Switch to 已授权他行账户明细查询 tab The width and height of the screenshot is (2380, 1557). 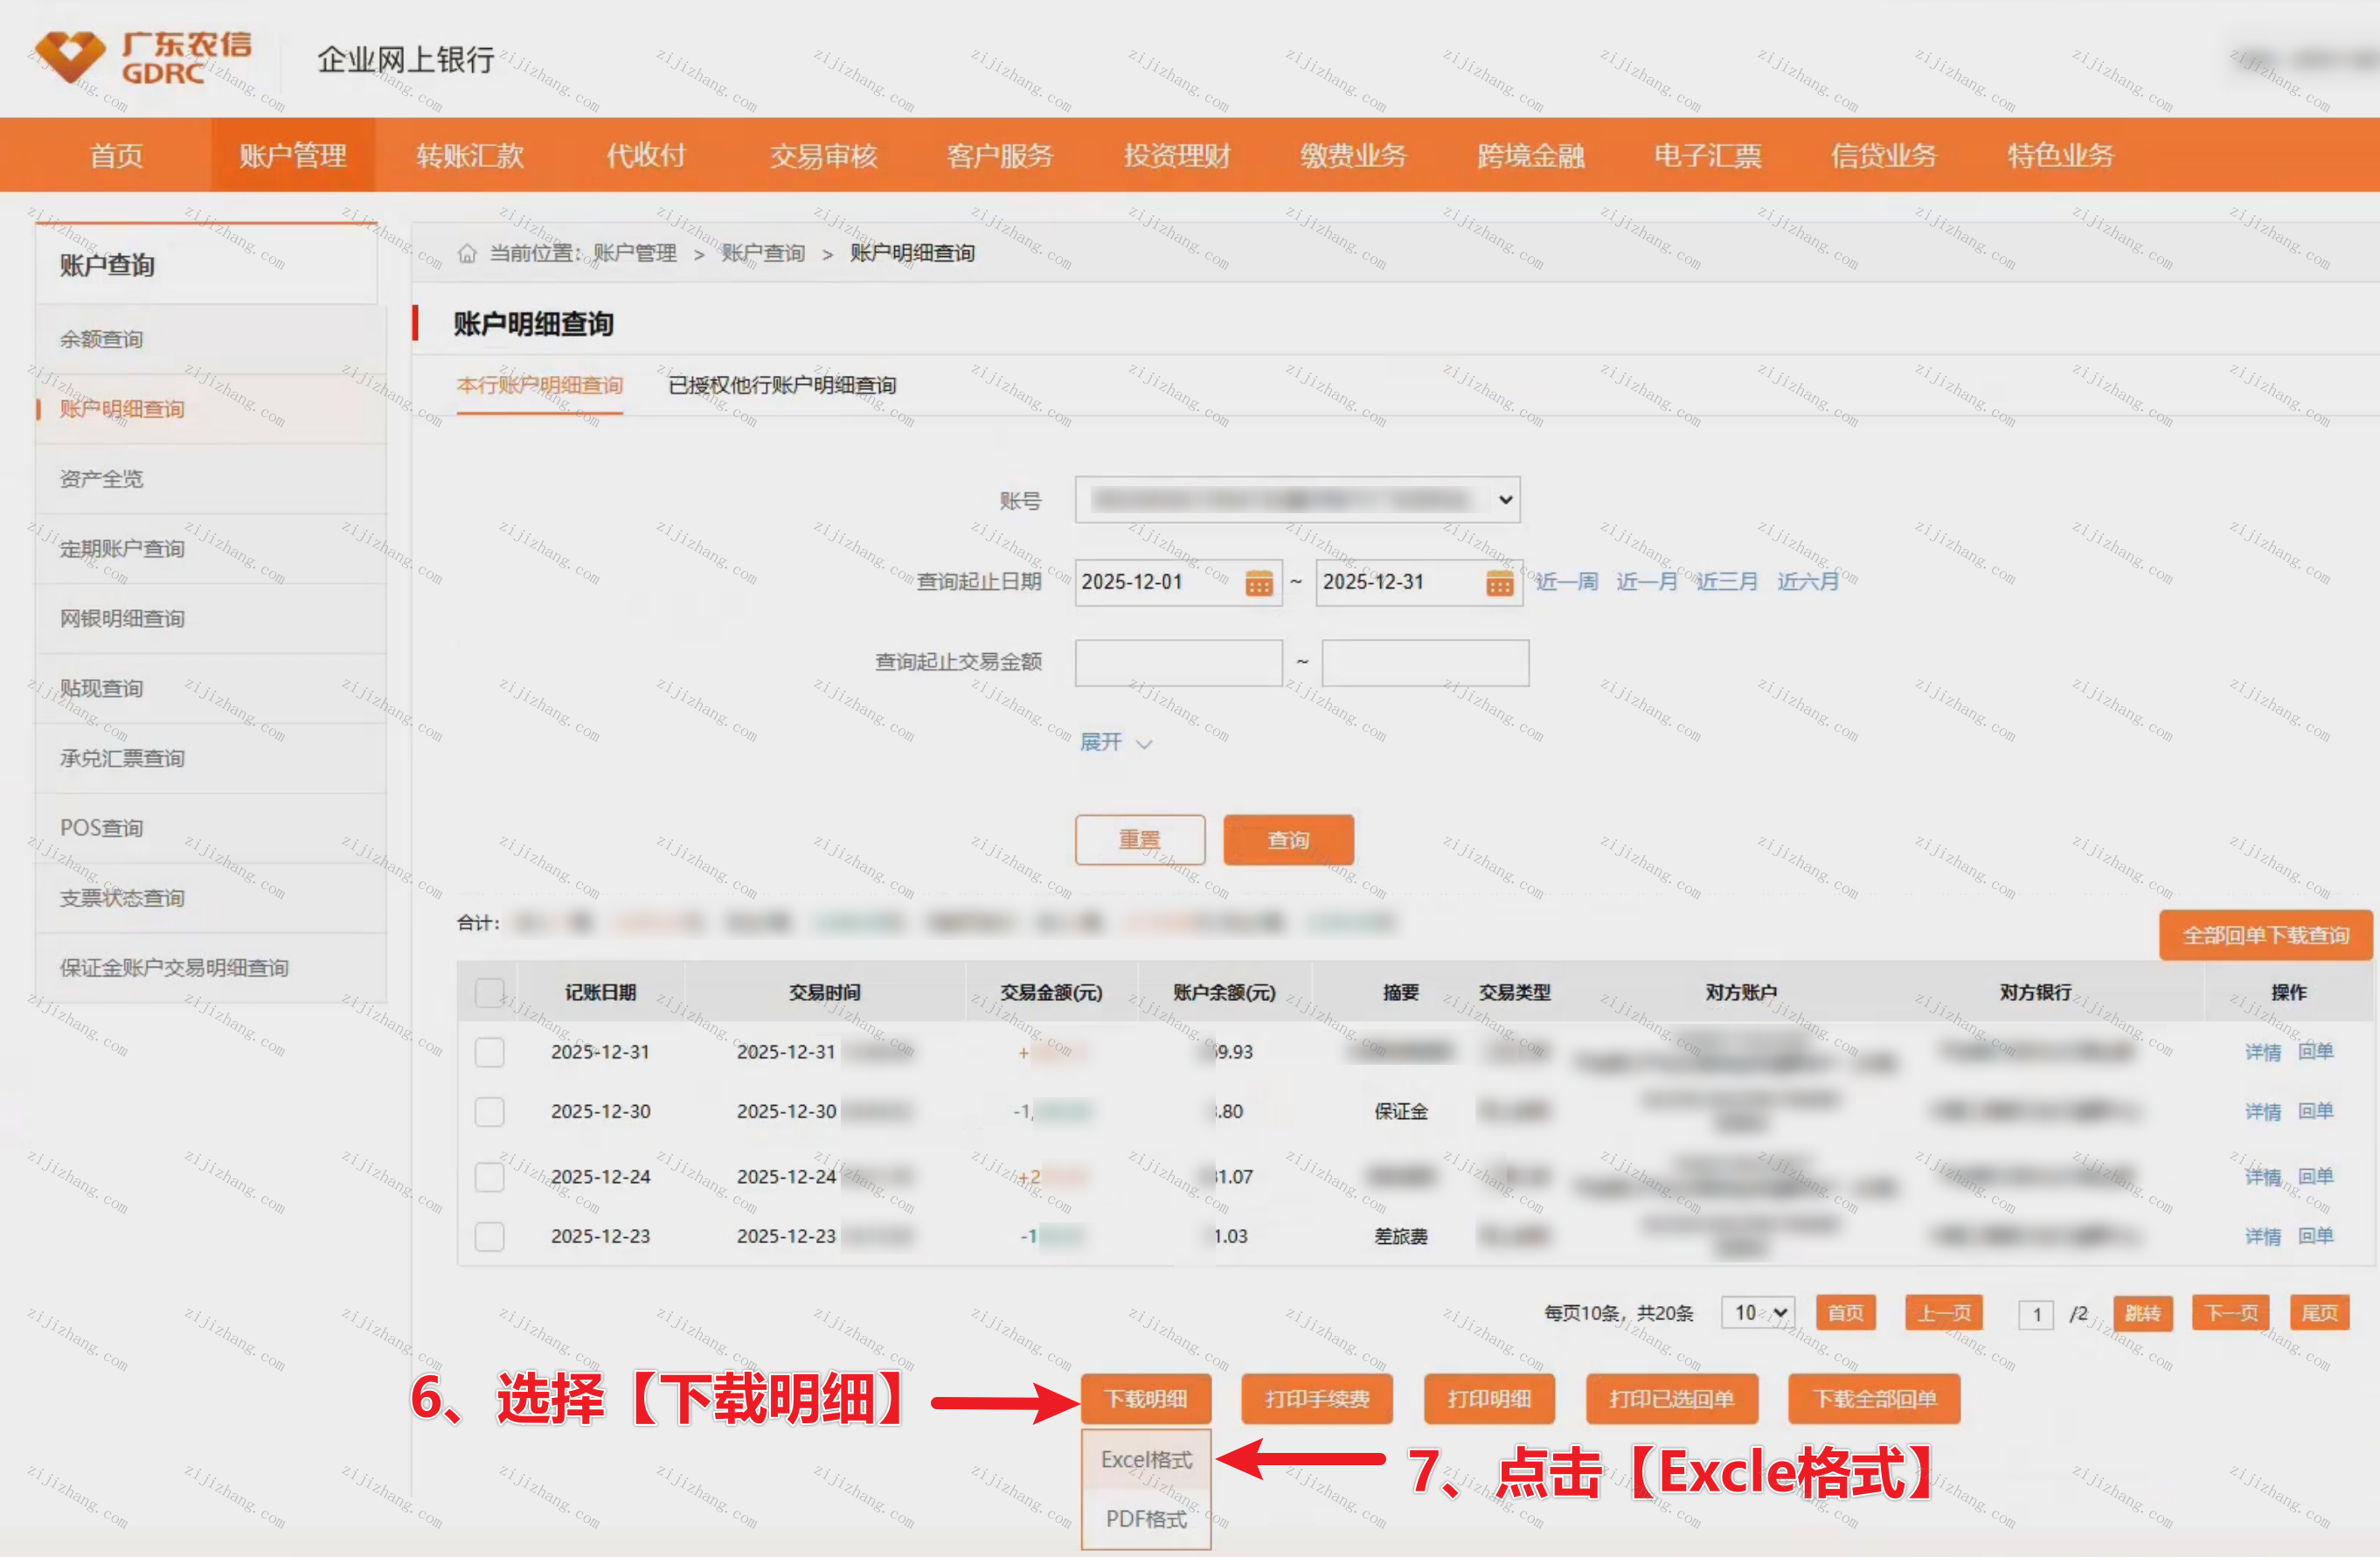point(781,385)
